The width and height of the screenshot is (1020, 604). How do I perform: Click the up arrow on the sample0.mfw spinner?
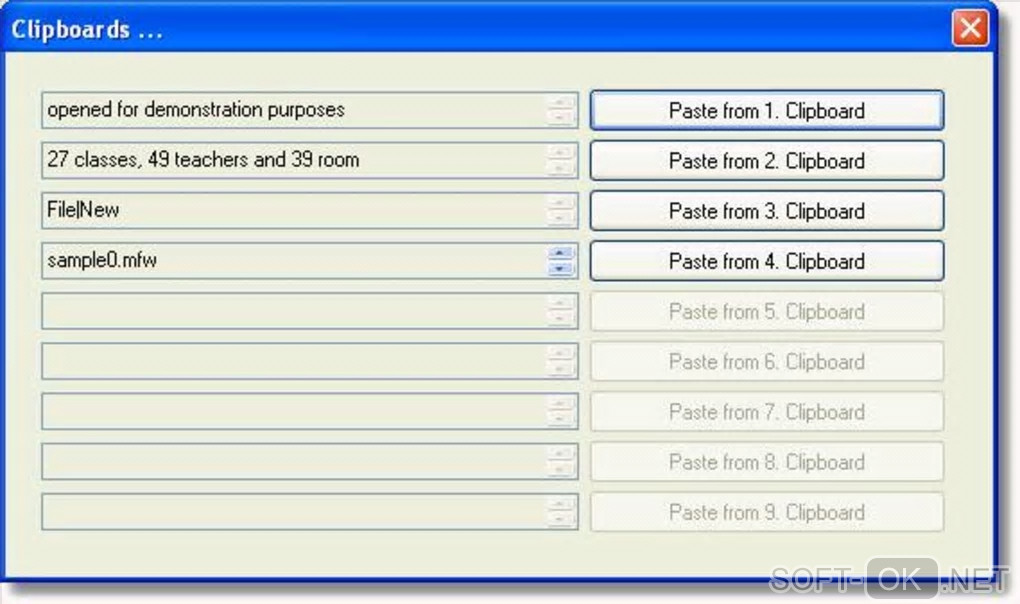tap(561, 254)
